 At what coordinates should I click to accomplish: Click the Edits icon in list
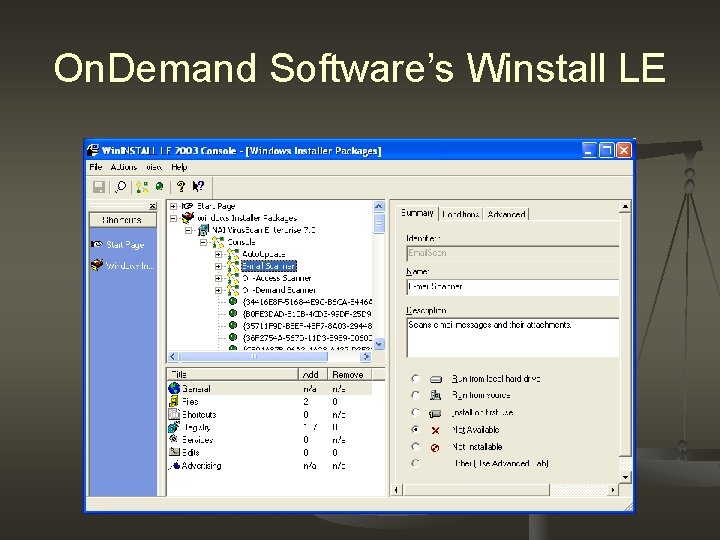(x=174, y=452)
